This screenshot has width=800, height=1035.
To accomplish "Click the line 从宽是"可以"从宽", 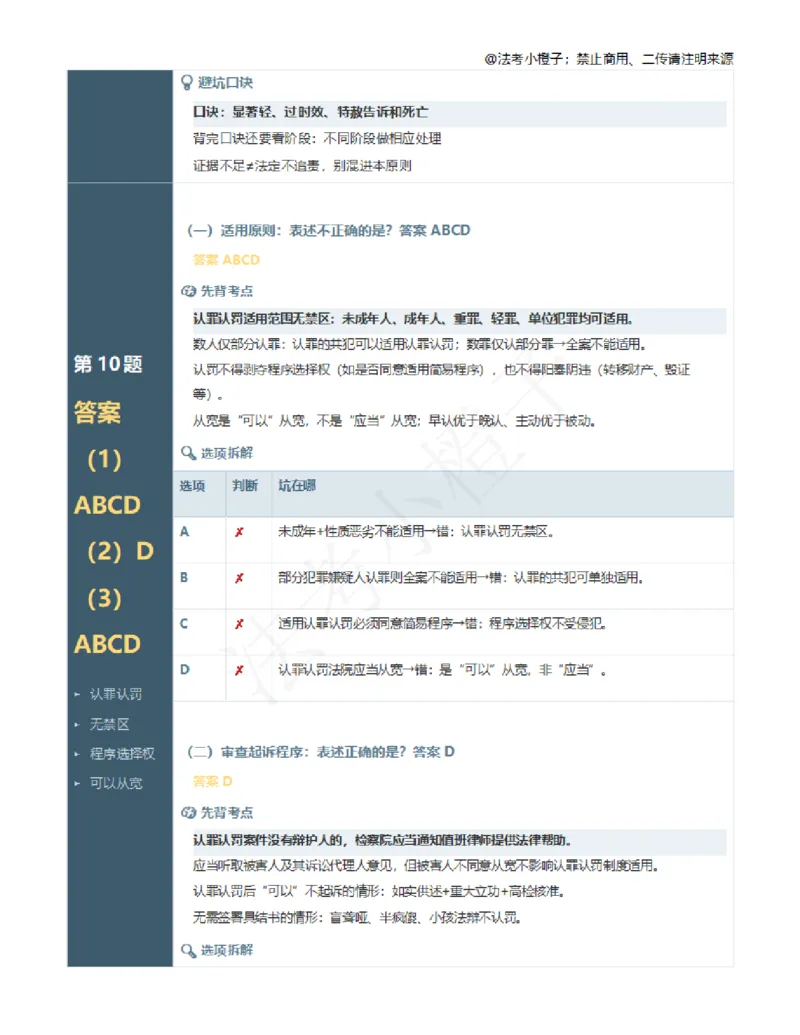I will 394,420.
